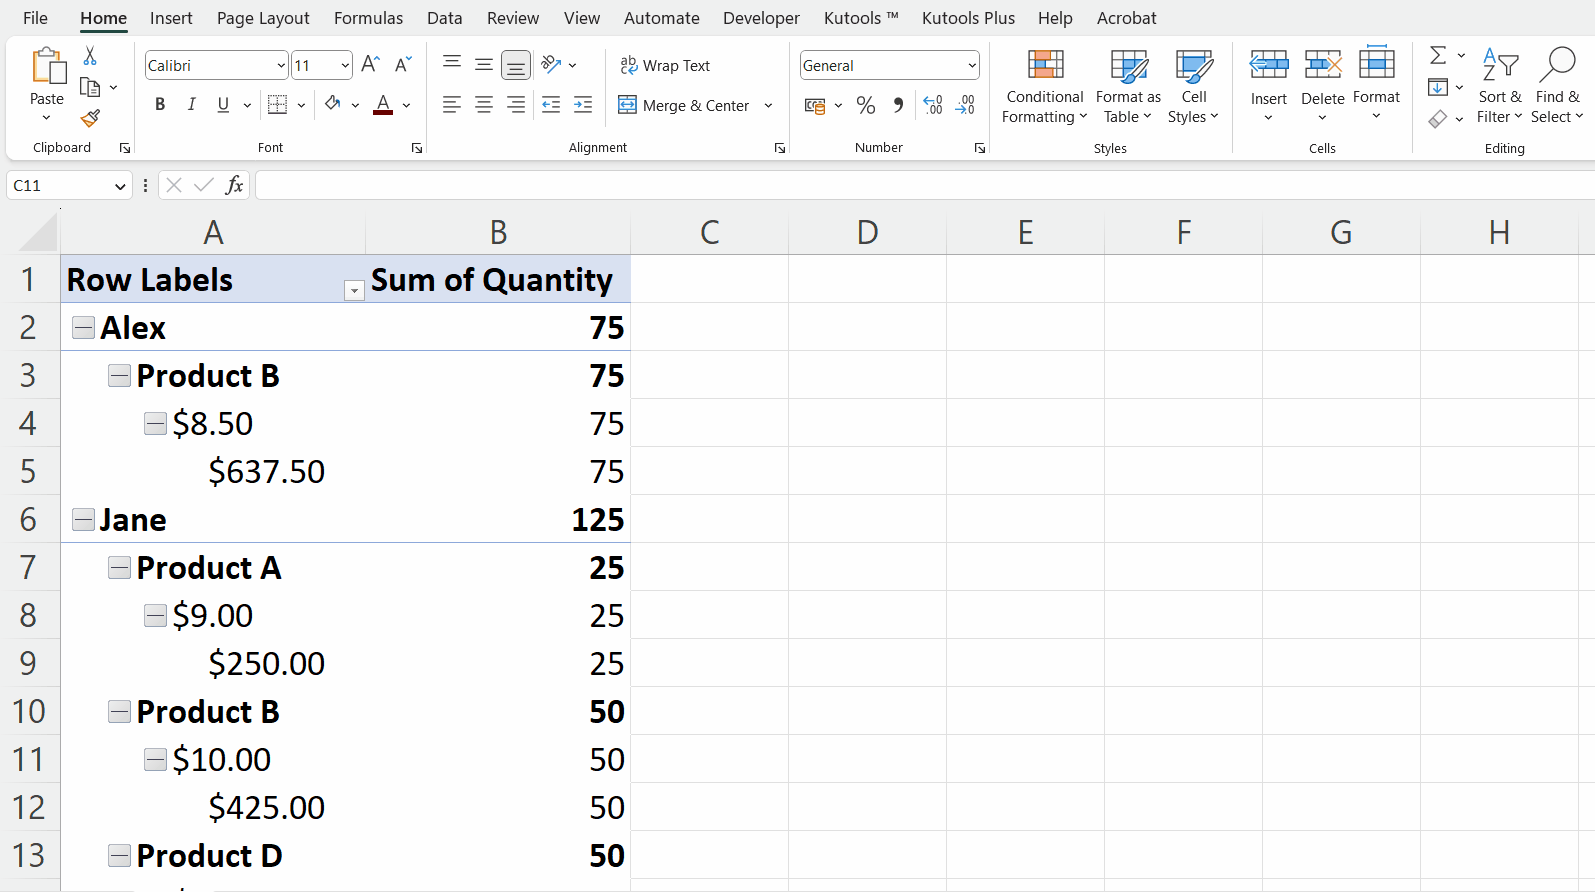Increase indent
Viewport: 1595px width, 892px height.
583,104
